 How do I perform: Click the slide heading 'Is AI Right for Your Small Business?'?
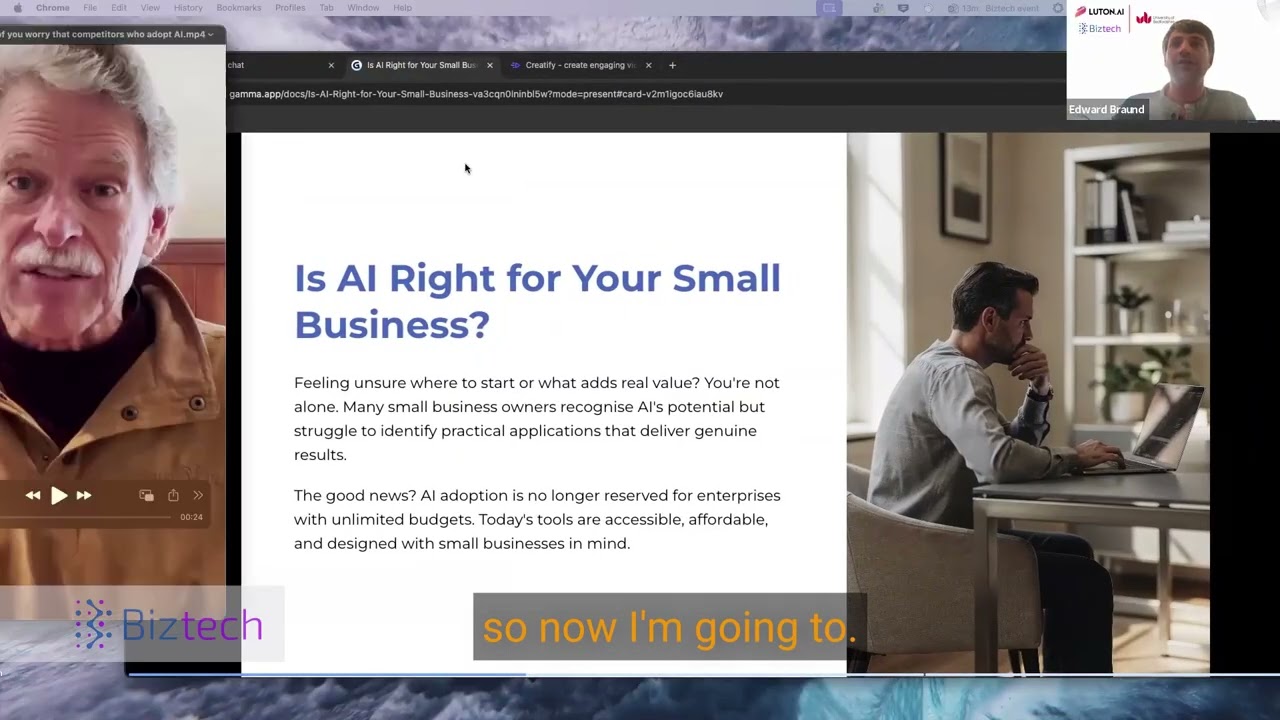(537, 301)
